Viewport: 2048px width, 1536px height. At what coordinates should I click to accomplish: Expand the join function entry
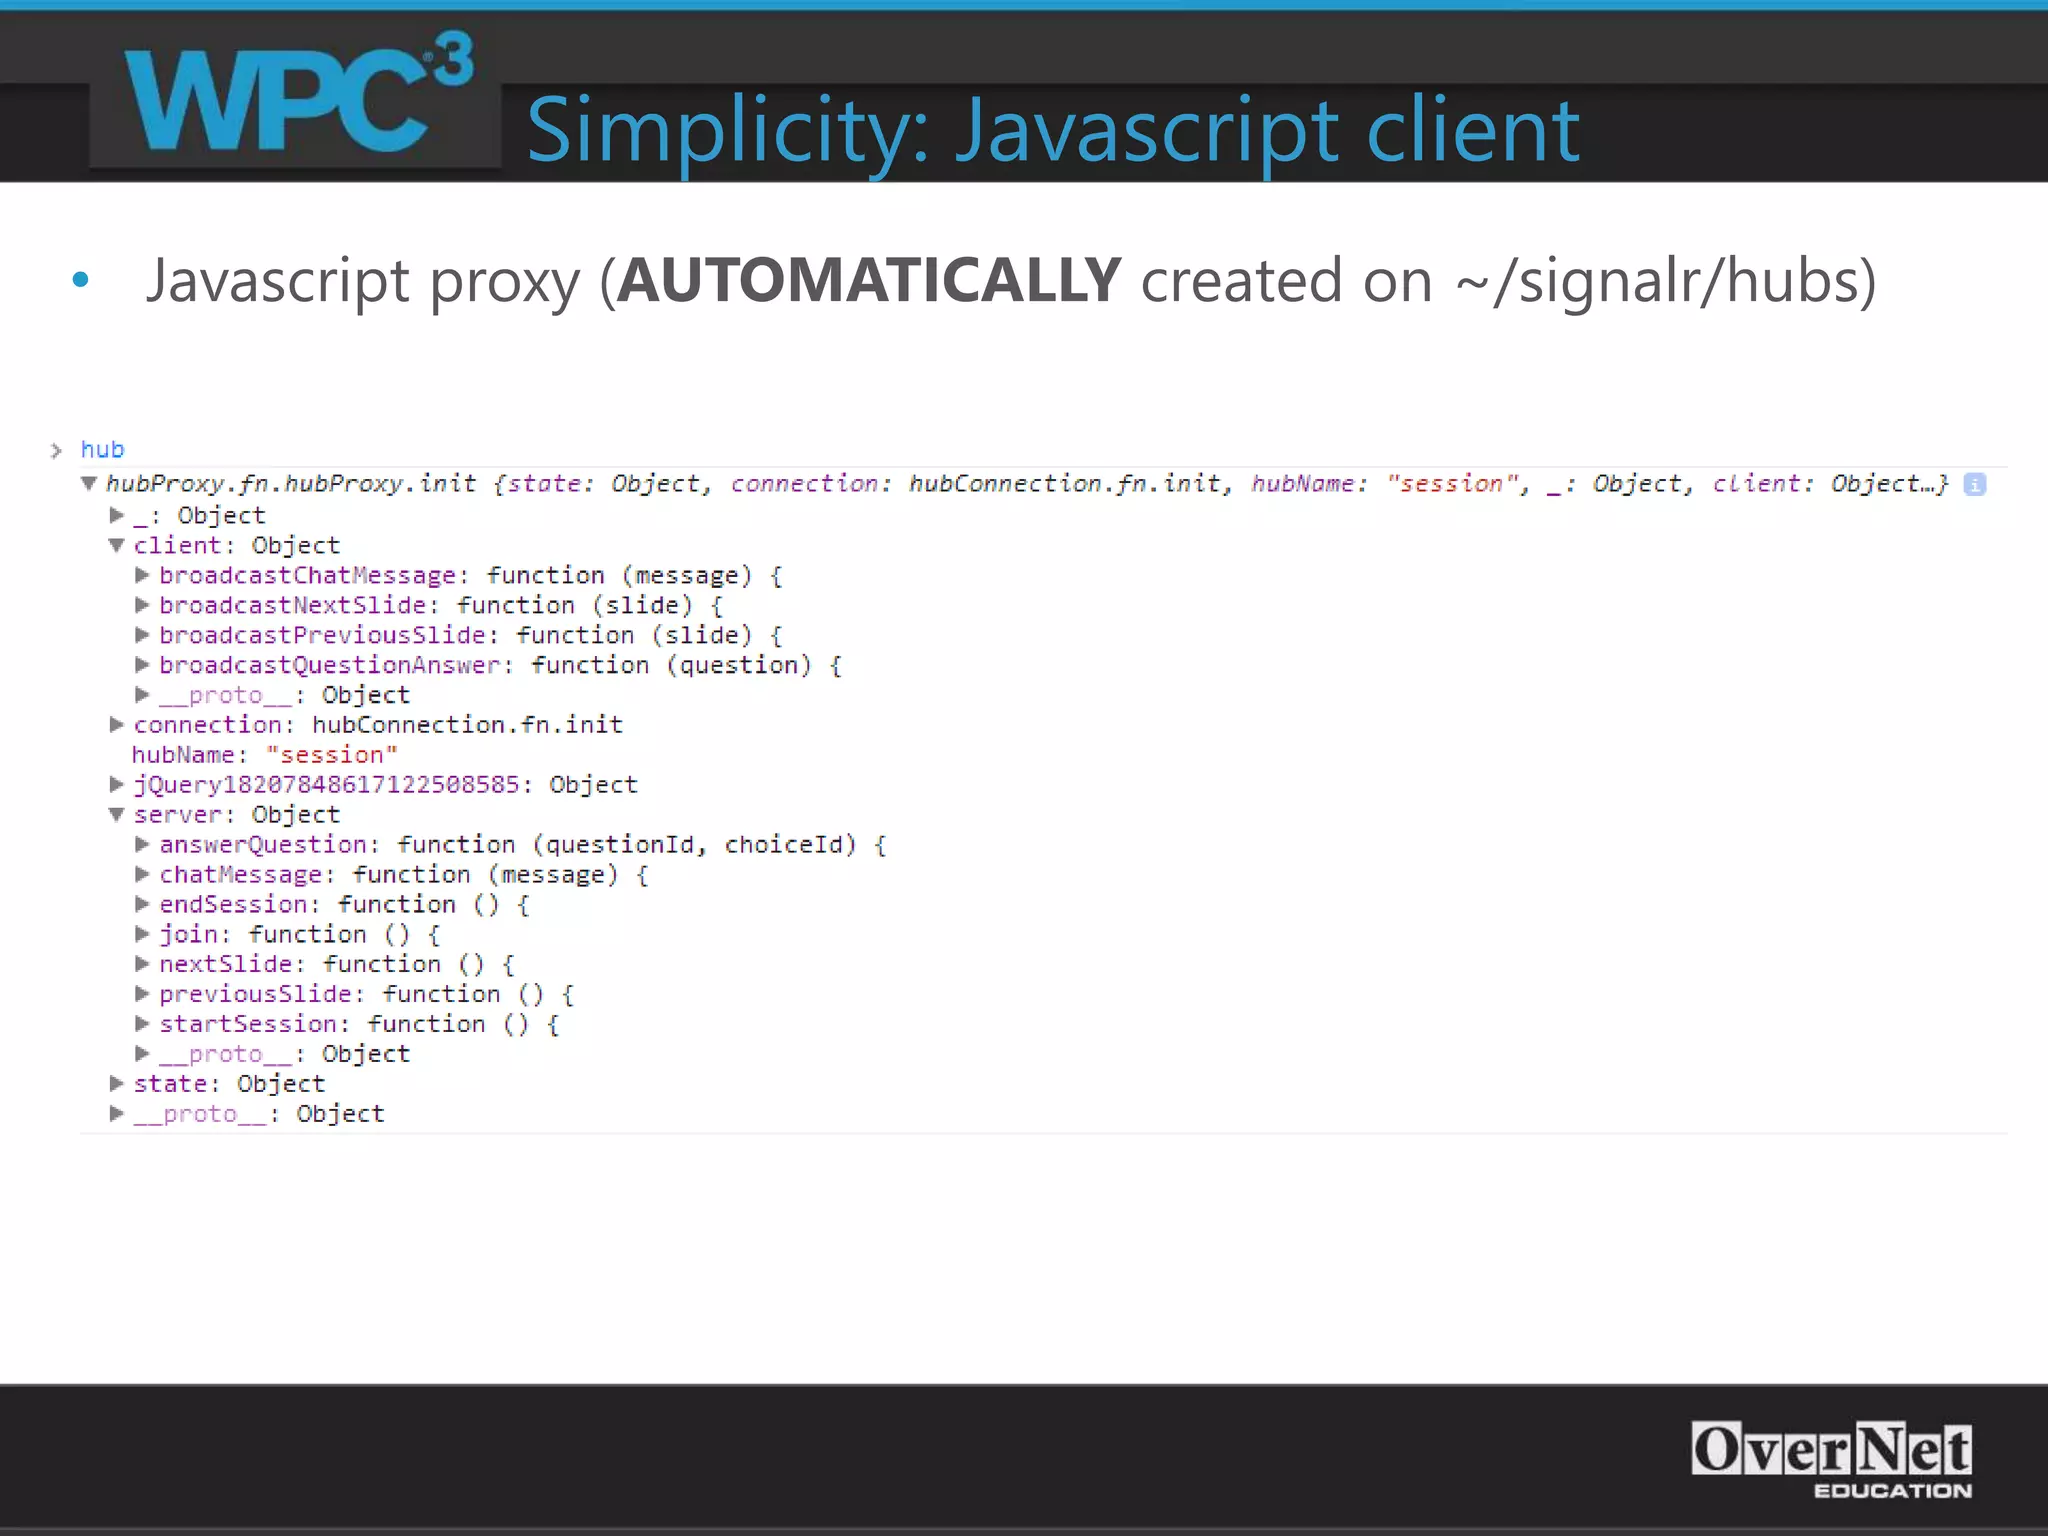click(142, 934)
